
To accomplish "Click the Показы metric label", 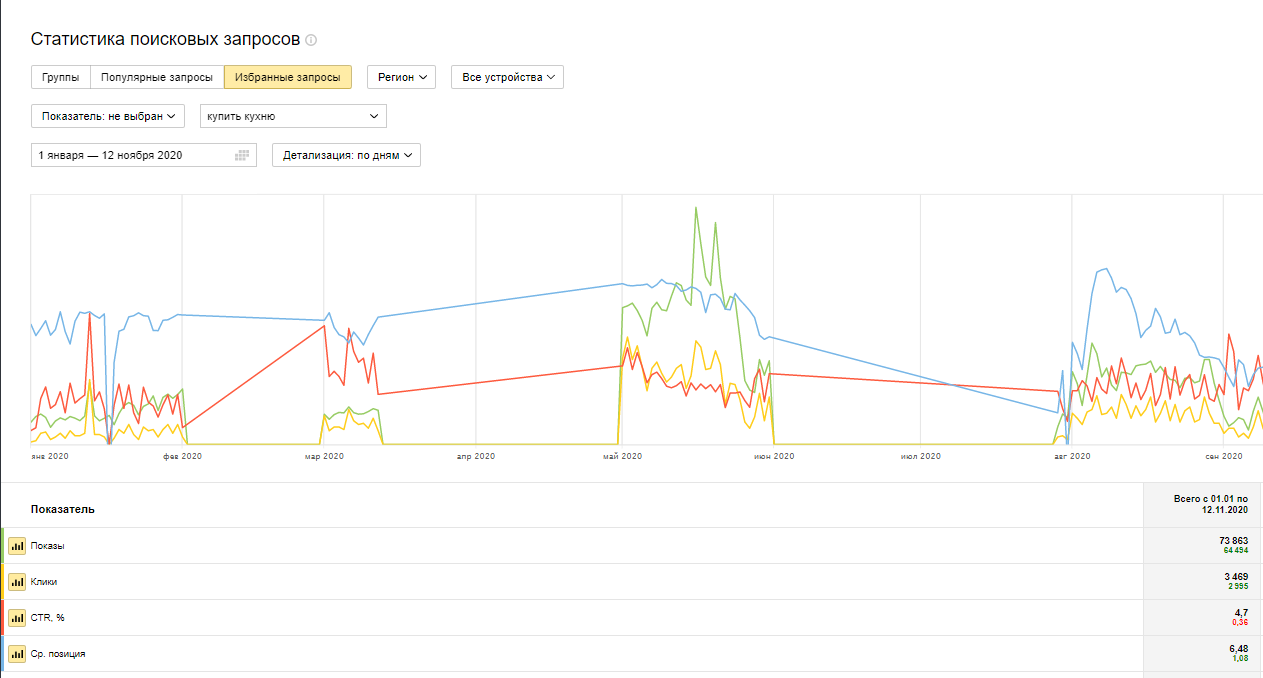I will (x=50, y=546).
